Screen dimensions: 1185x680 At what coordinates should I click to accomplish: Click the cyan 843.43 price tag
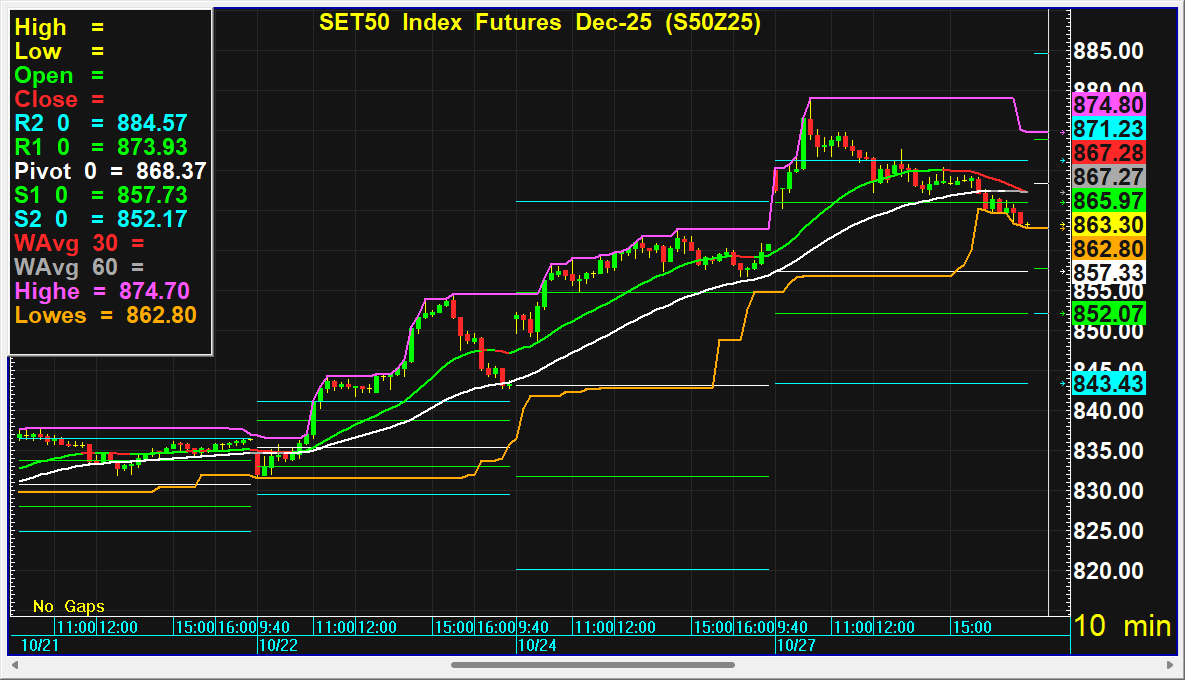pos(1108,384)
